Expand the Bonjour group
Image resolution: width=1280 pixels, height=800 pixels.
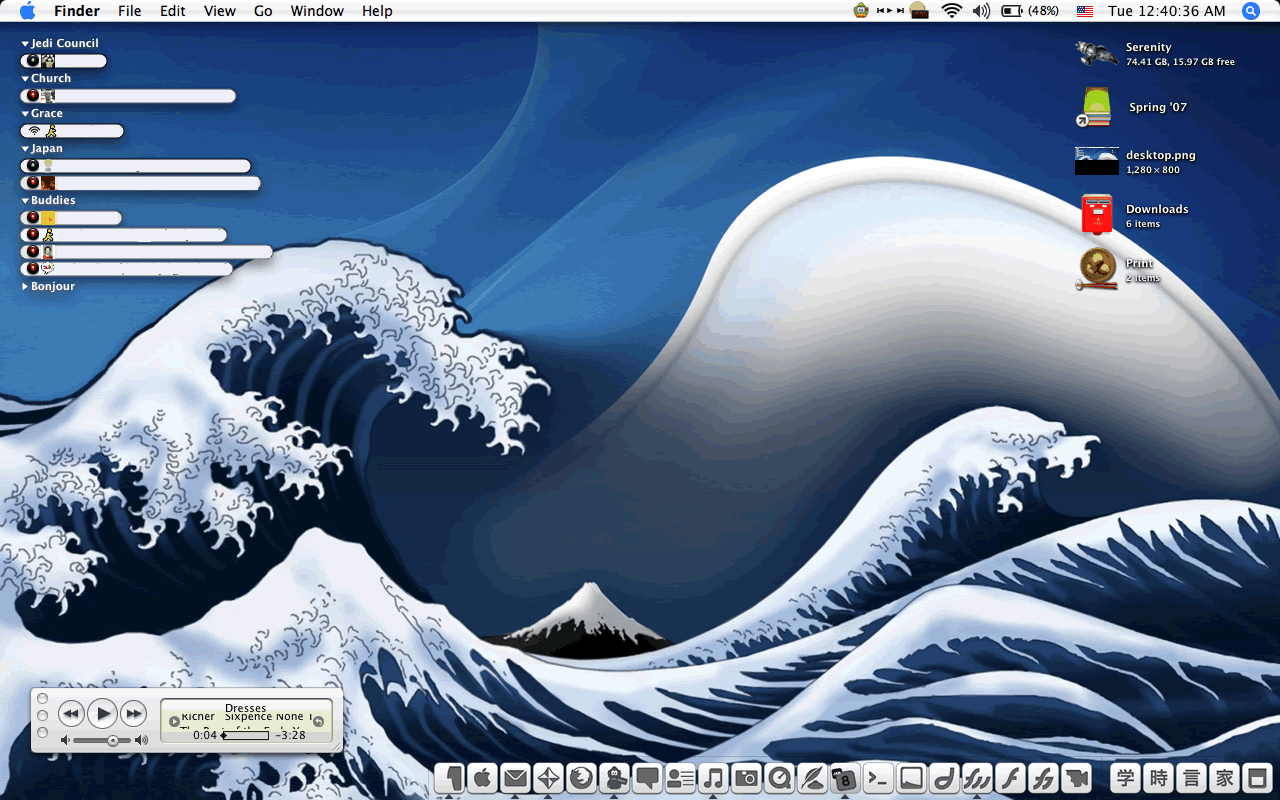click(25, 287)
